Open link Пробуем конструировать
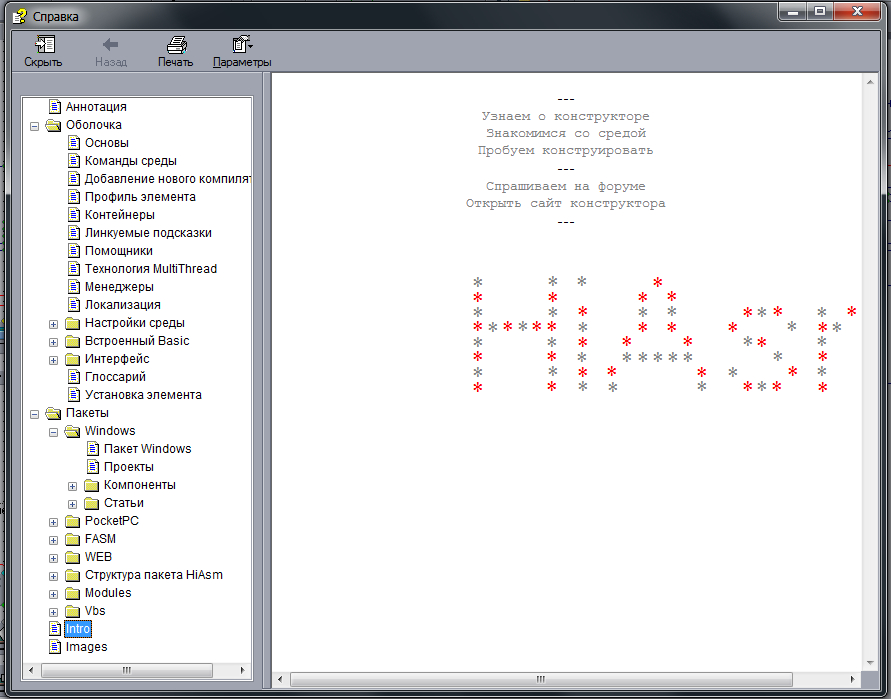The width and height of the screenshot is (891, 699). tap(565, 151)
